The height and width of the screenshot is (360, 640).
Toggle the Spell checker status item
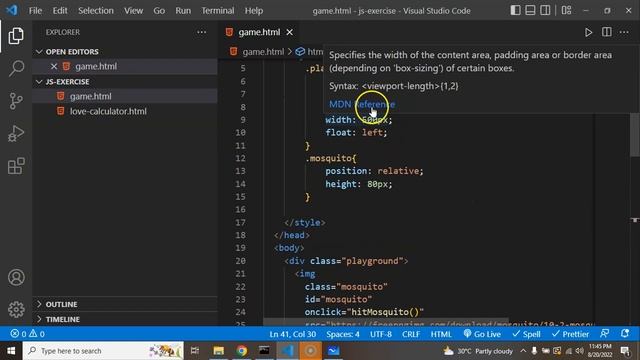click(526, 334)
